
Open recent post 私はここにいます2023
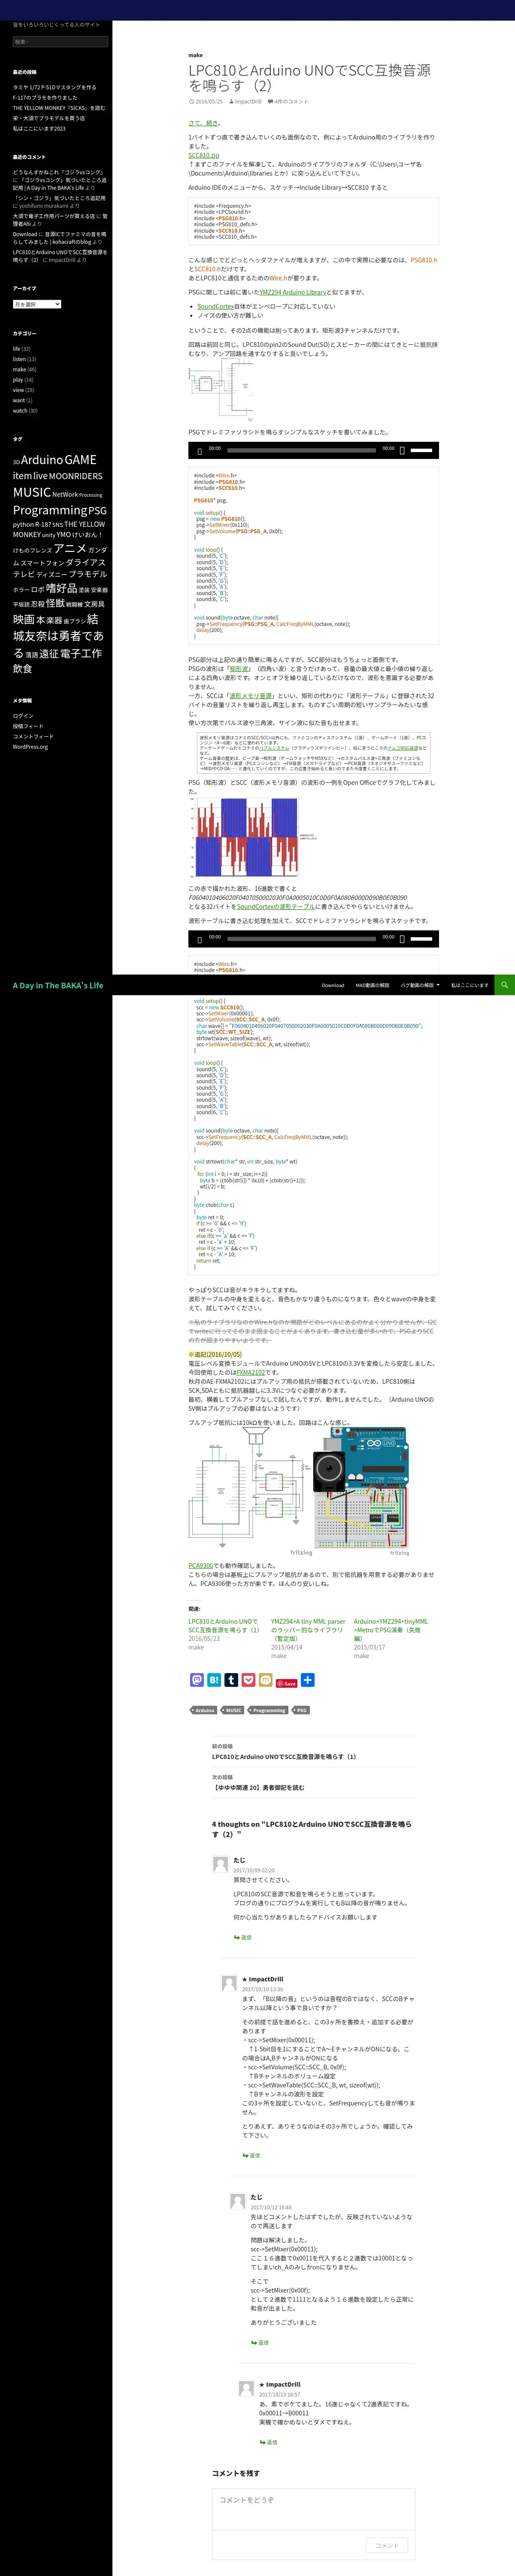39,129
